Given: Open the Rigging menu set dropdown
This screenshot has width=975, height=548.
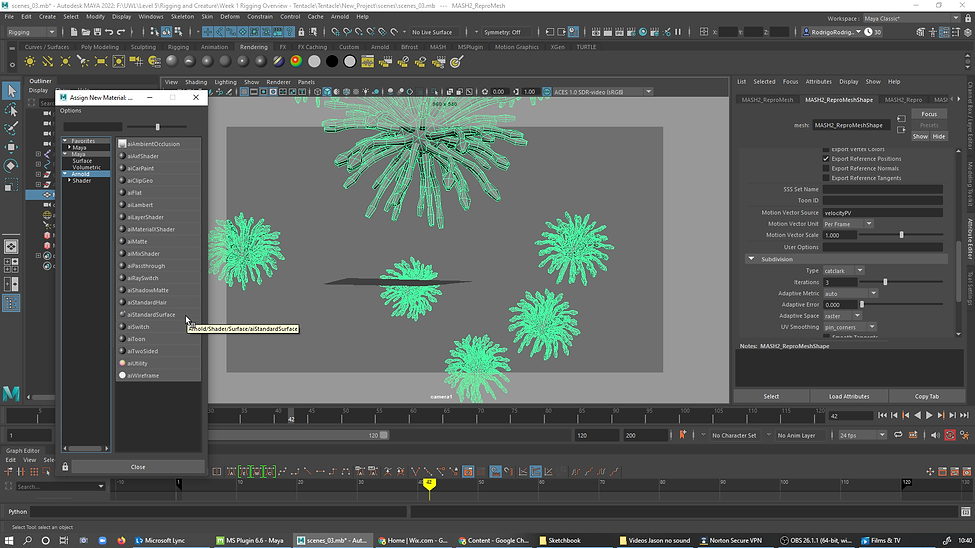Looking at the screenshot, I should (30, 32).
